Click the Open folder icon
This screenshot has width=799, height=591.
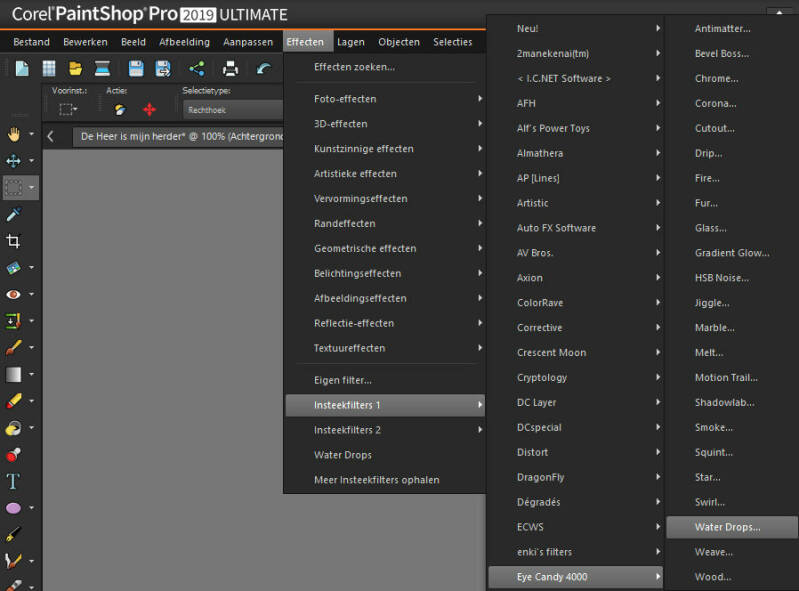tap(75, 68)
